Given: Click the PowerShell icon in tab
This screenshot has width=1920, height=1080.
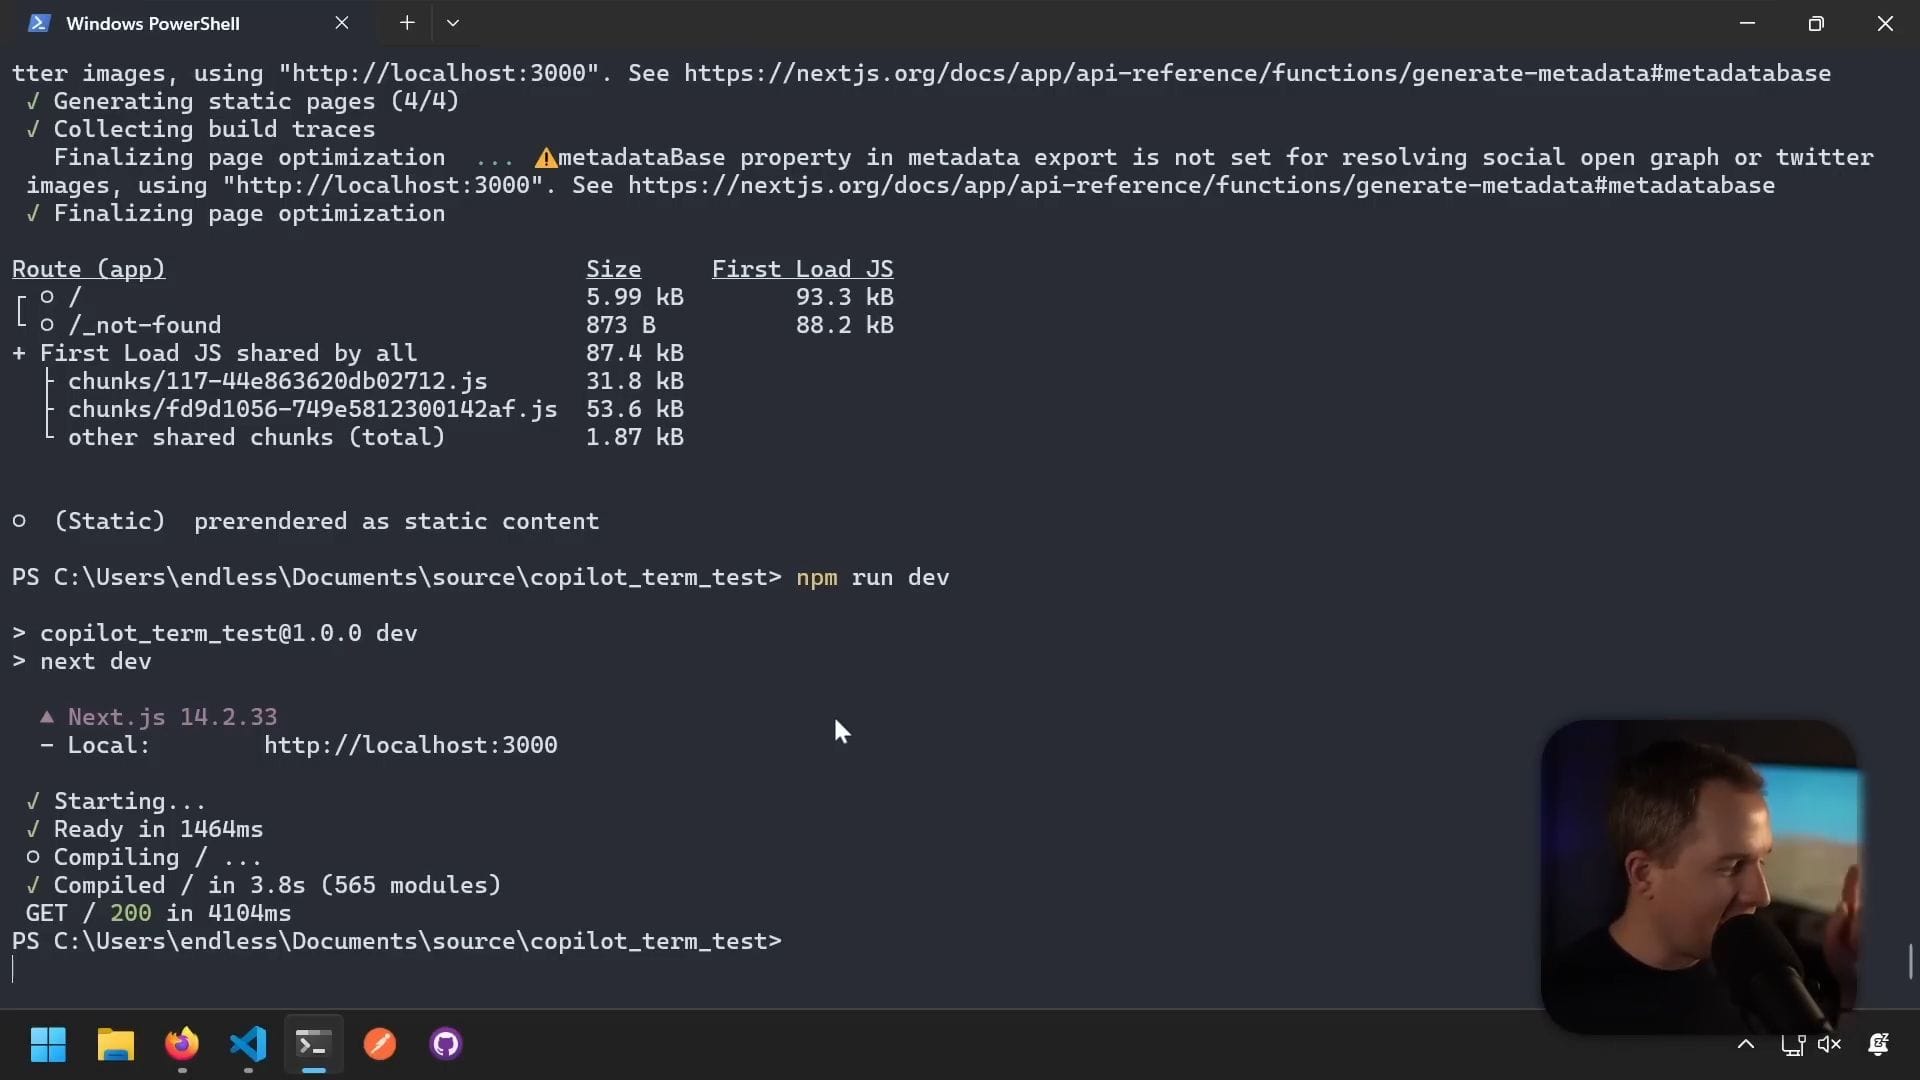Looking at the screenshot, I should pos(39,23).
